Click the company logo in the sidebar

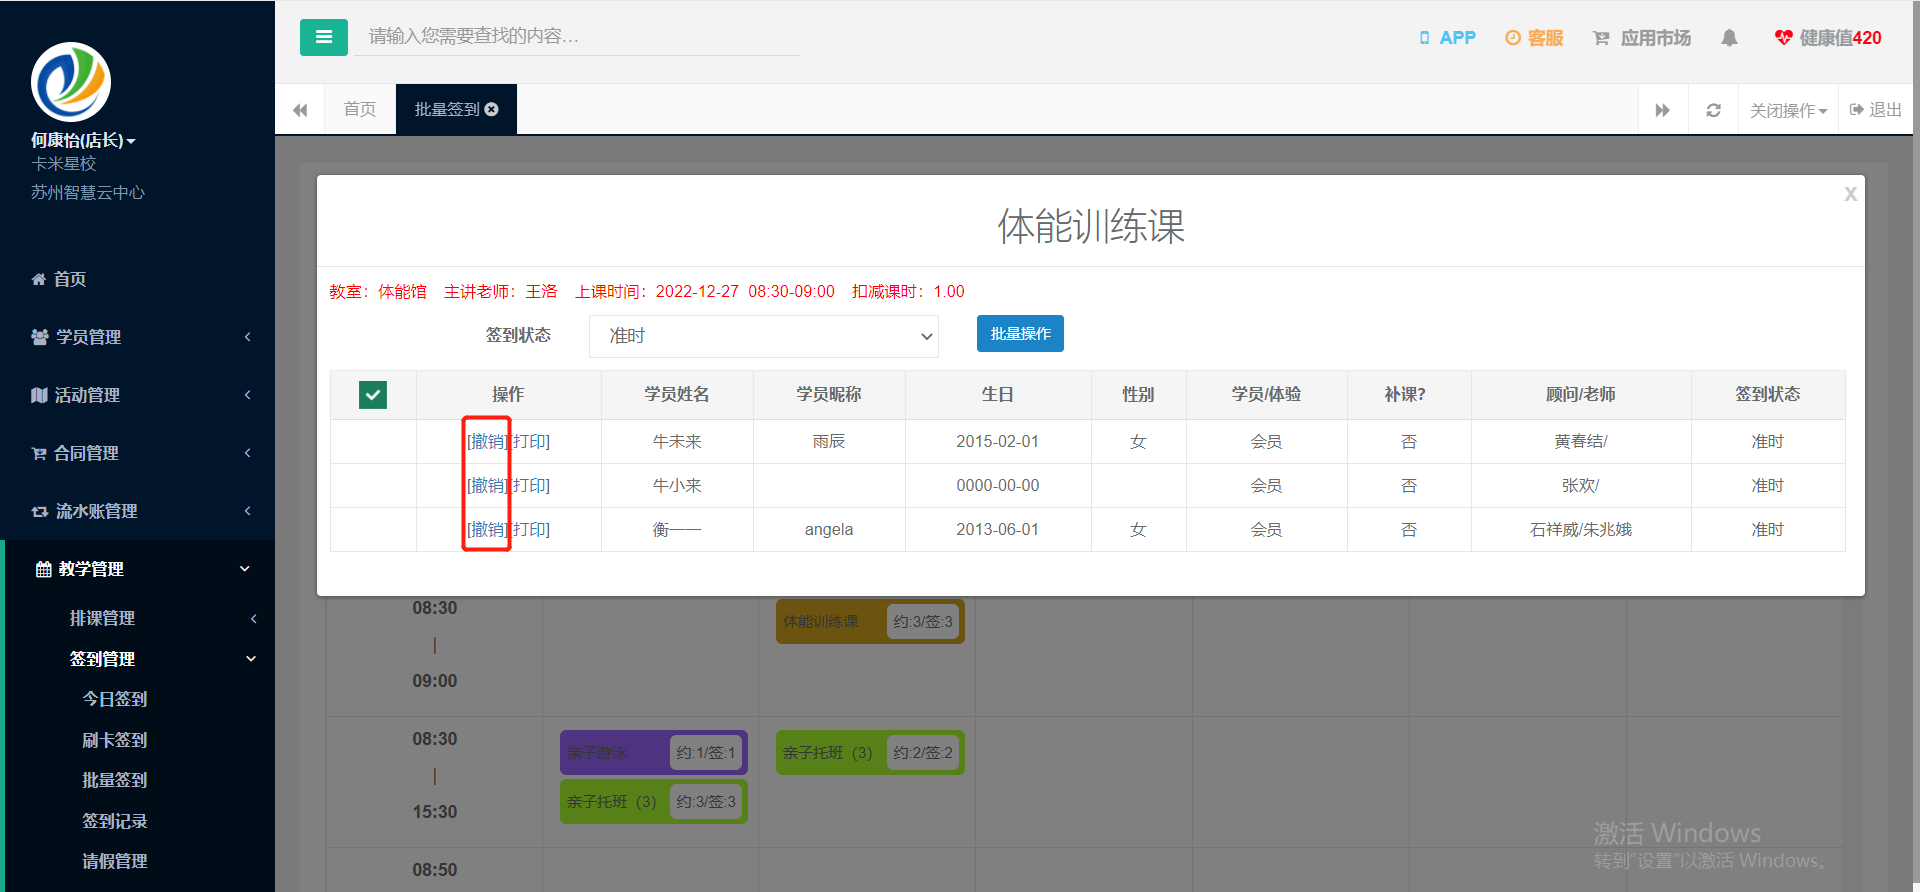71,82
